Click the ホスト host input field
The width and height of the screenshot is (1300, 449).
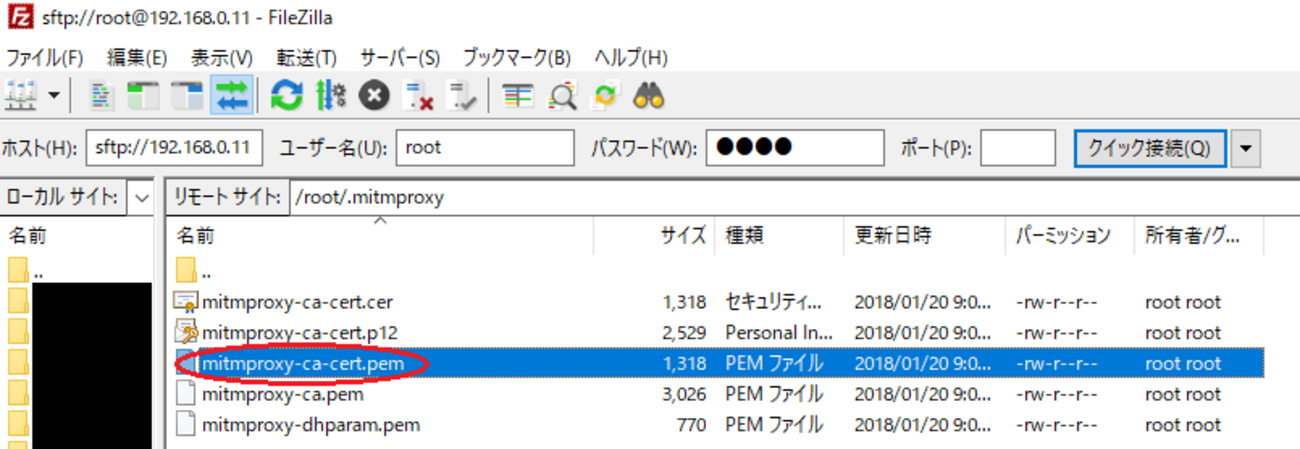tap(174, 148)
